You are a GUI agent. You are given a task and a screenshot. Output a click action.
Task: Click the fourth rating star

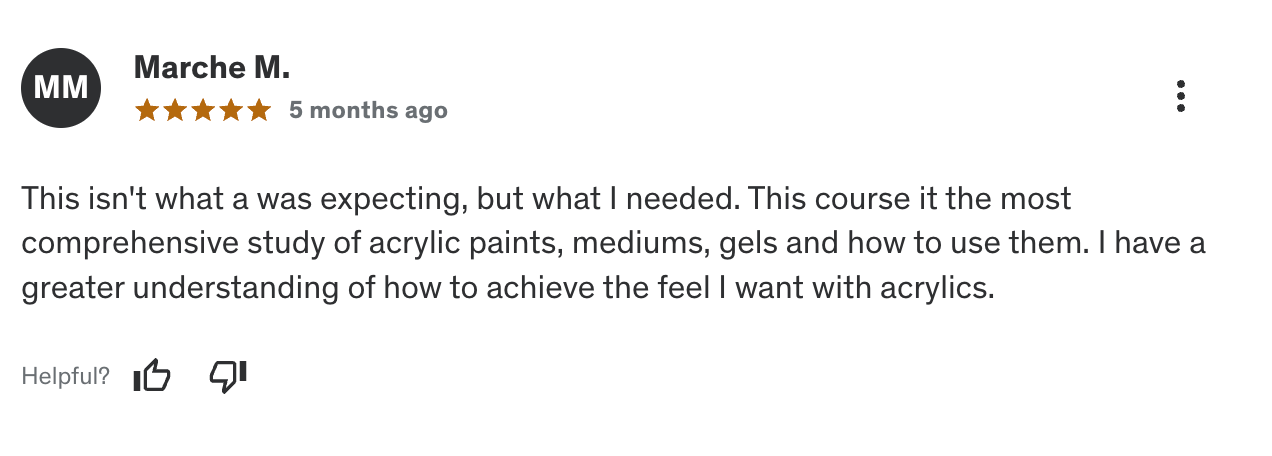coord(231,110)
